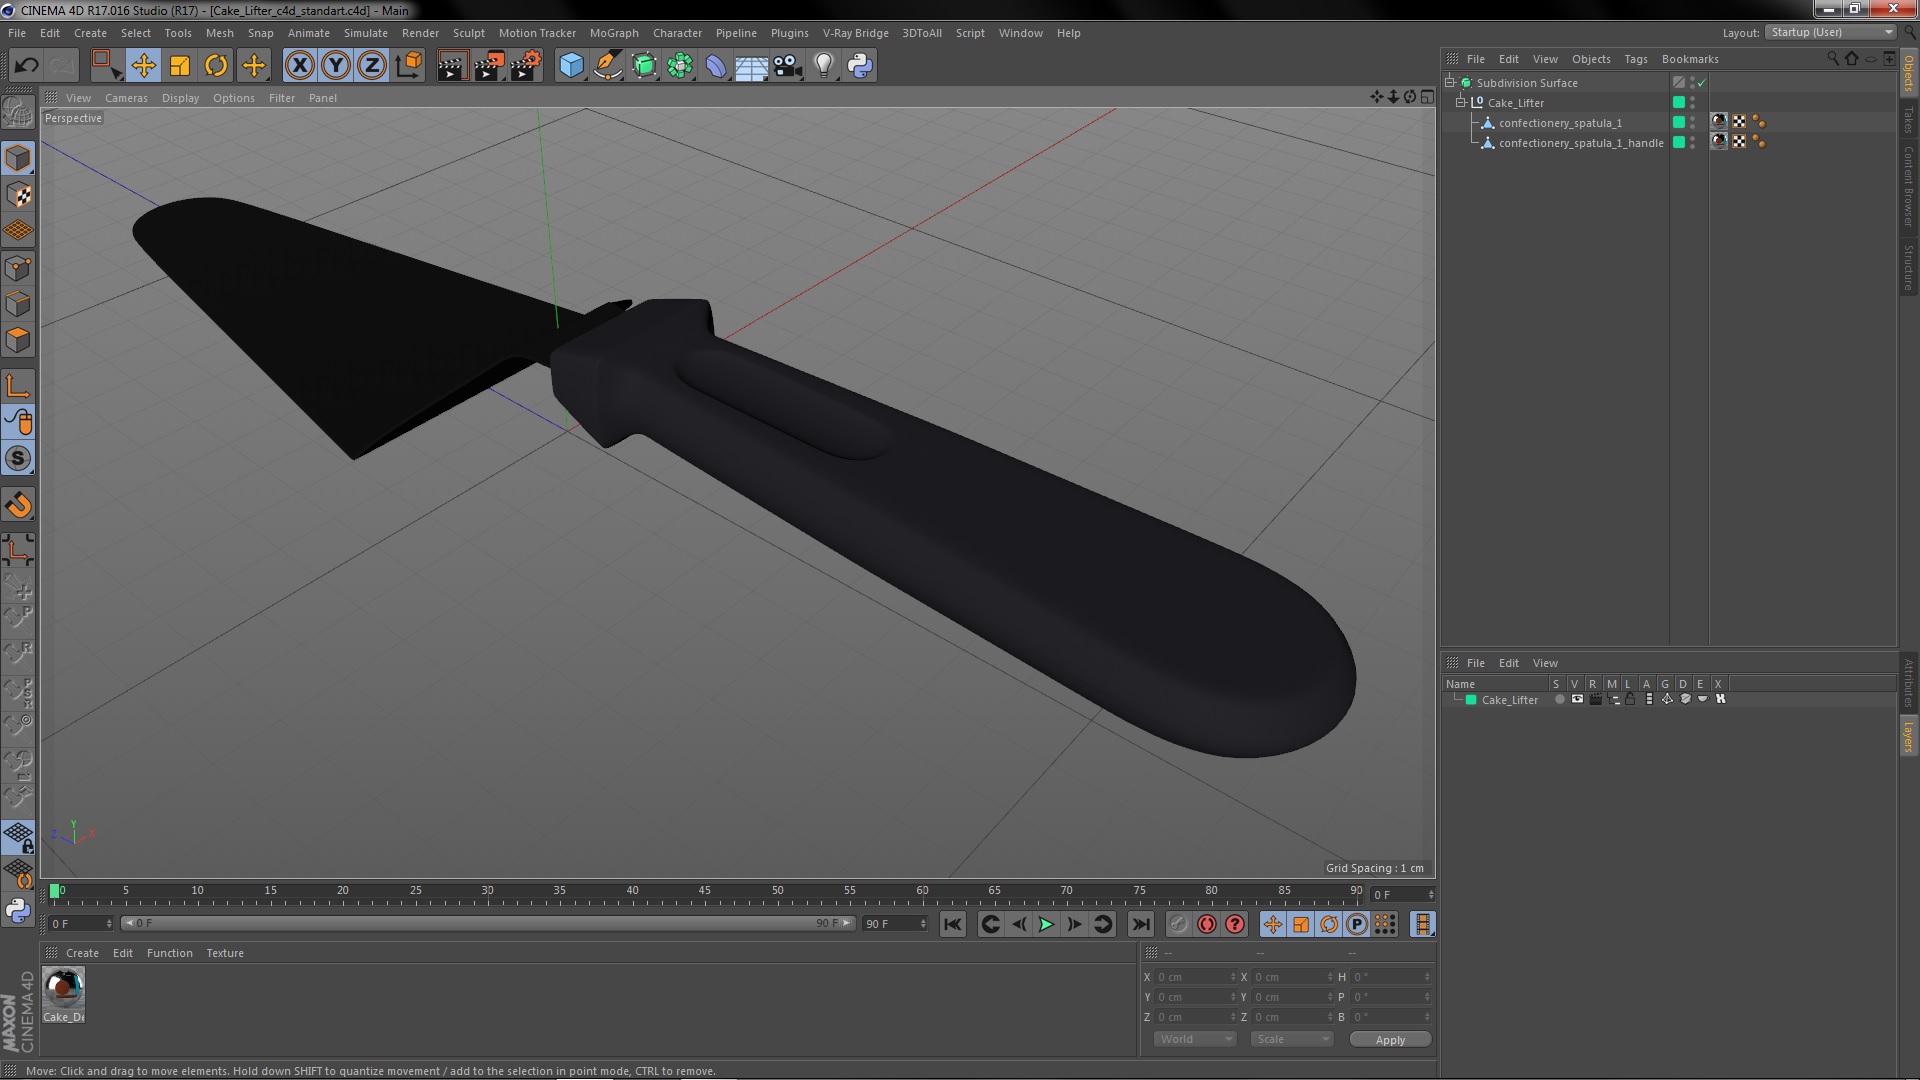Toggle Y axis lock
1920x1080 pixels.
(x=336, y=66)
